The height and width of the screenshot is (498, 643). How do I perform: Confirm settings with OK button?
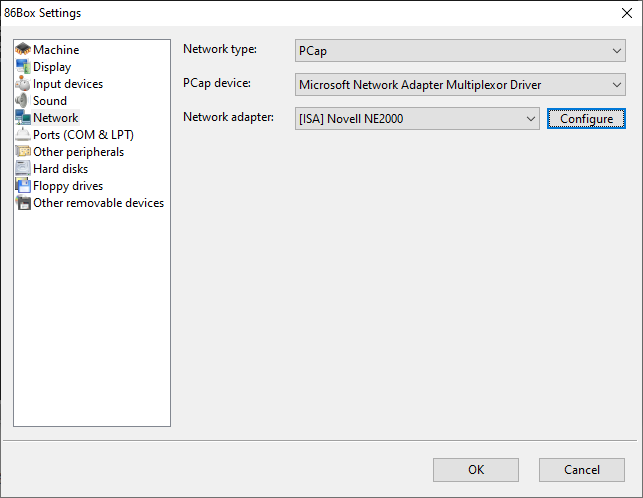tap(476, 470)
